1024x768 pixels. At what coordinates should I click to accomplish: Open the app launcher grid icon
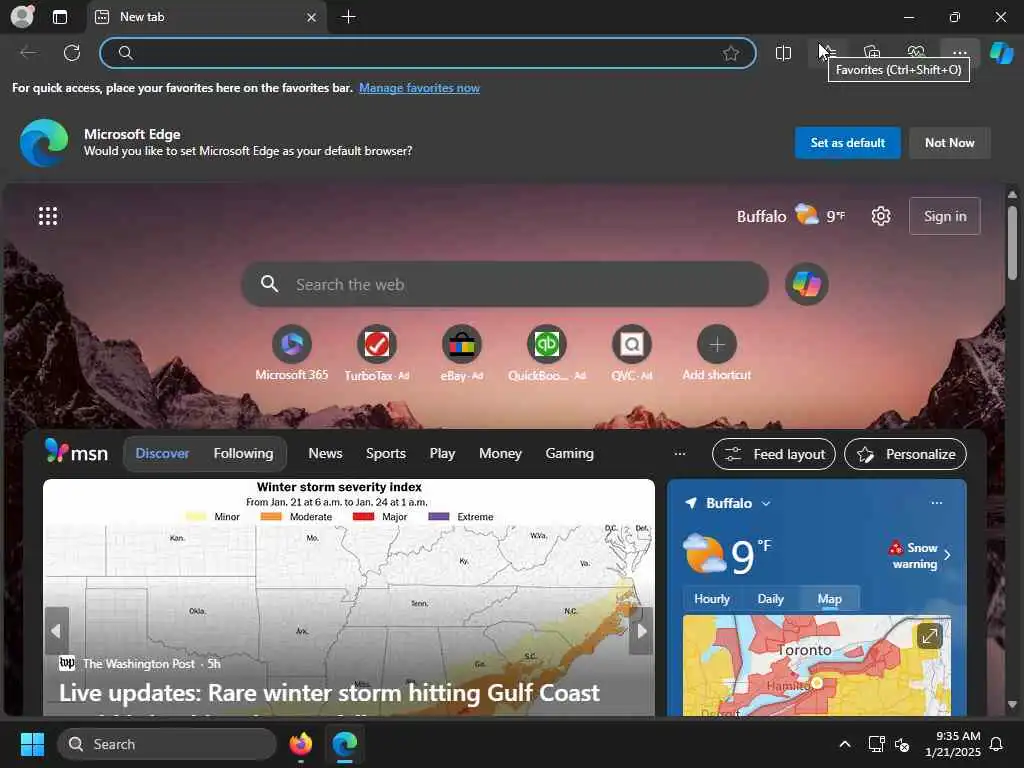tap(48, 216)
